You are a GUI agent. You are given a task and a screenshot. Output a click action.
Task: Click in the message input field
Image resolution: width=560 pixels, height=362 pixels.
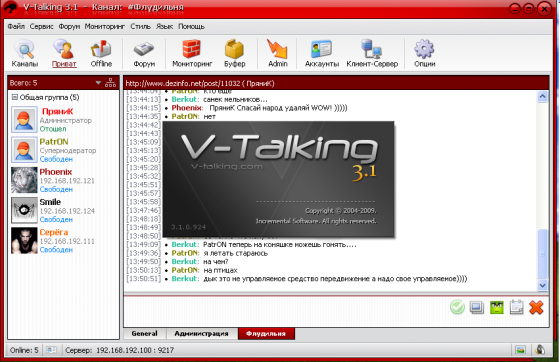point(286,311)
